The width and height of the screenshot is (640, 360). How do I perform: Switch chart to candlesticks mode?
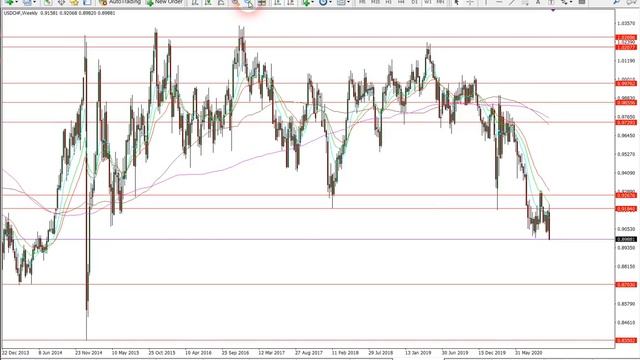tap(208, 2)
